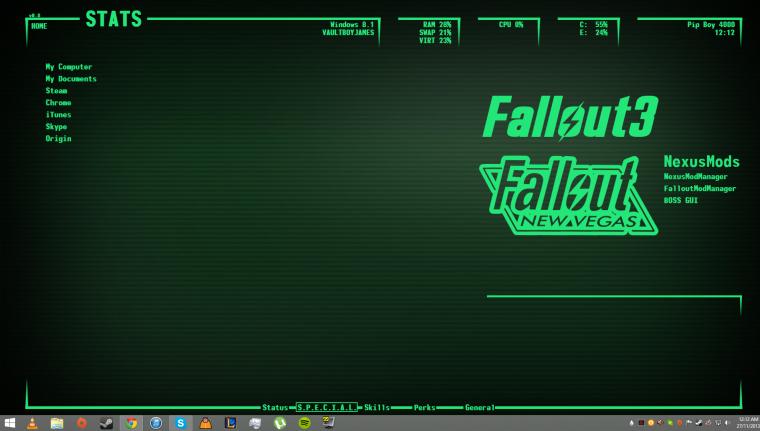Switch to the Skills tab
Image resolution: width=760 pixels, height=431 pixels.
coord(377,407)
